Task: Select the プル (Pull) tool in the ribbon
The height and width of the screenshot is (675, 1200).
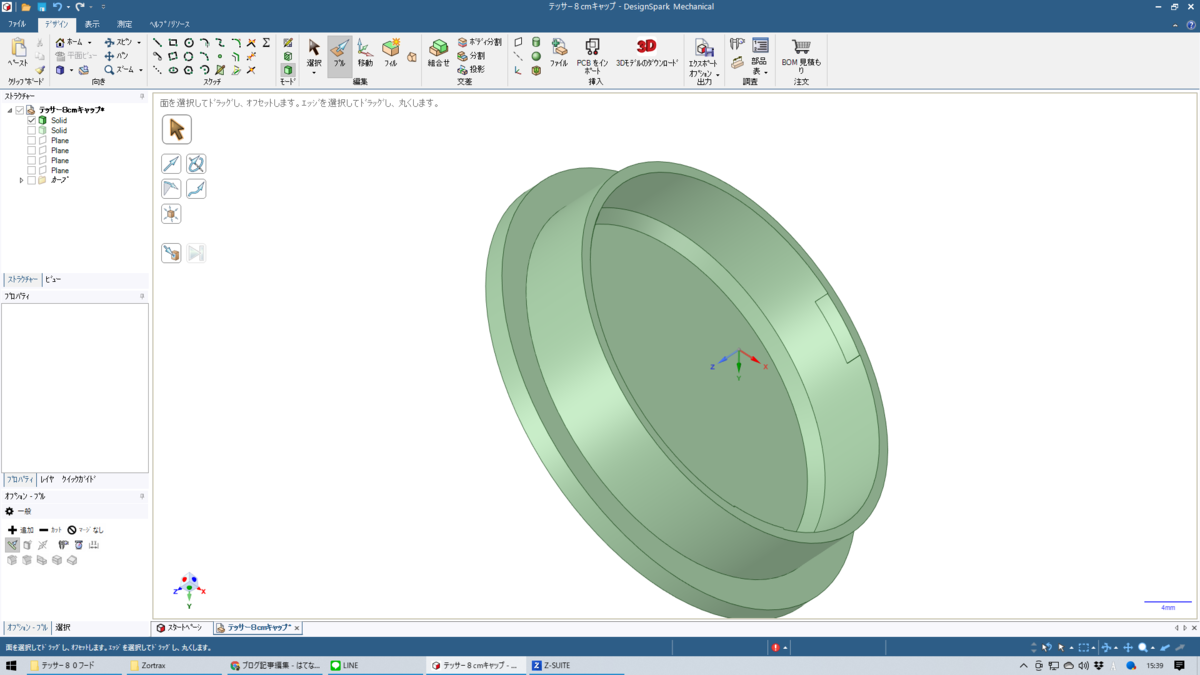Action: tap(339, 54)
